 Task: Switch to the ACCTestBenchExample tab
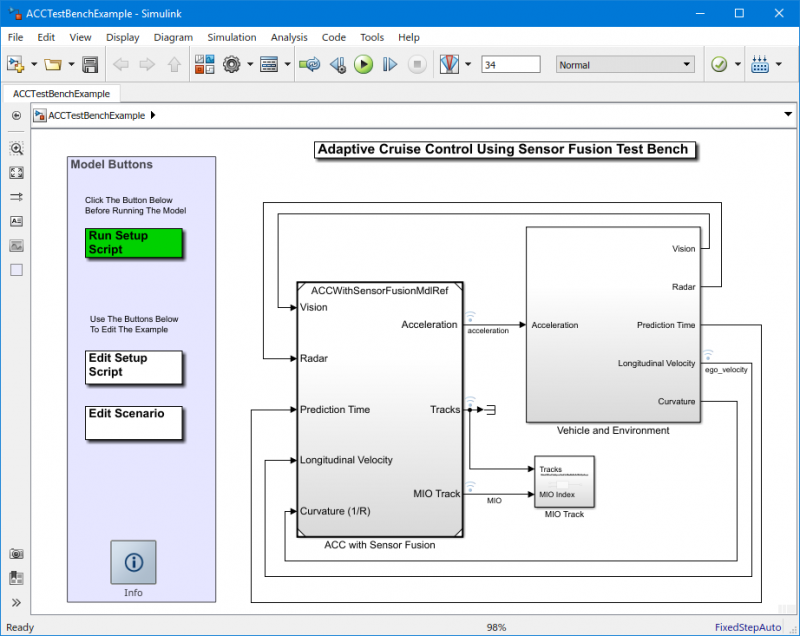(x=60, y=93)
